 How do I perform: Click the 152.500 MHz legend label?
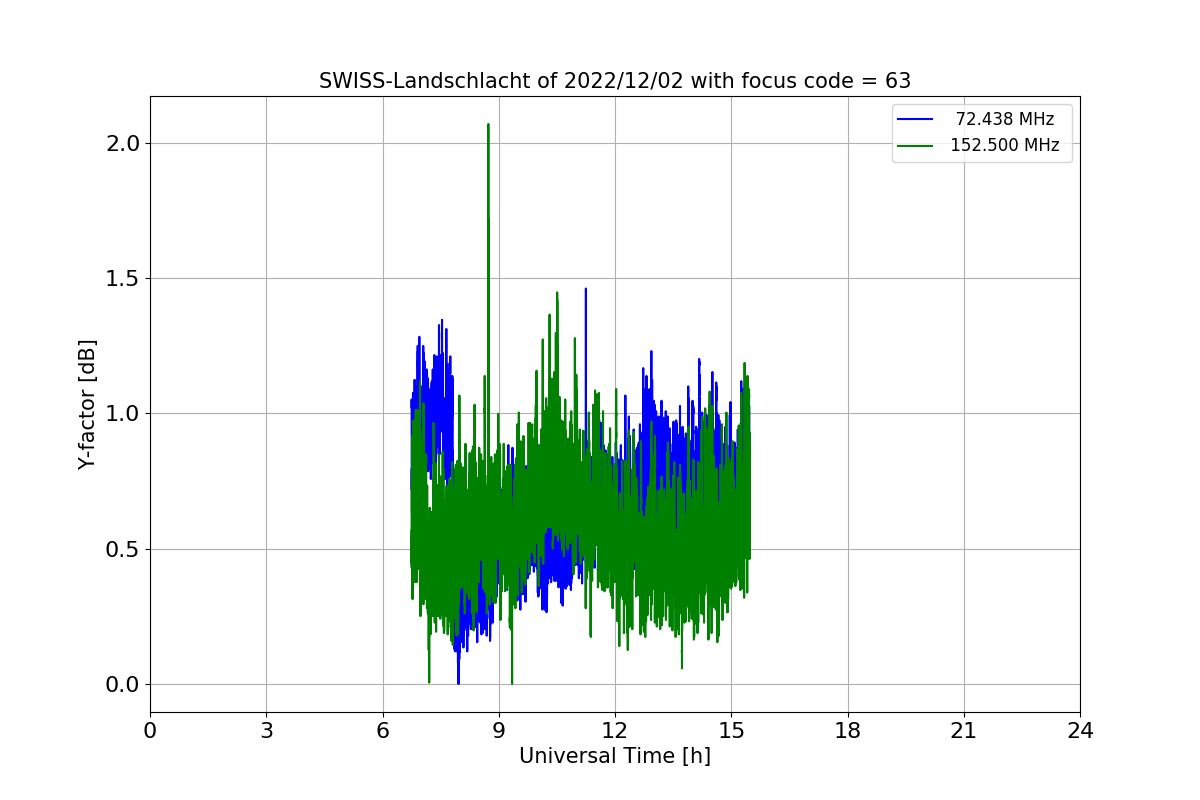[1005, 145]
